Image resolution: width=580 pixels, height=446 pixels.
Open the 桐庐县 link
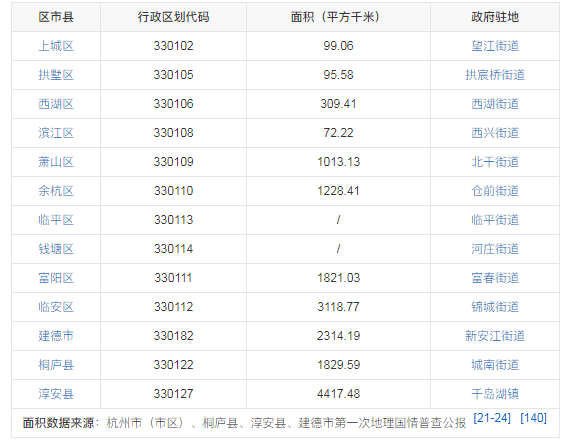pos(56,365)
